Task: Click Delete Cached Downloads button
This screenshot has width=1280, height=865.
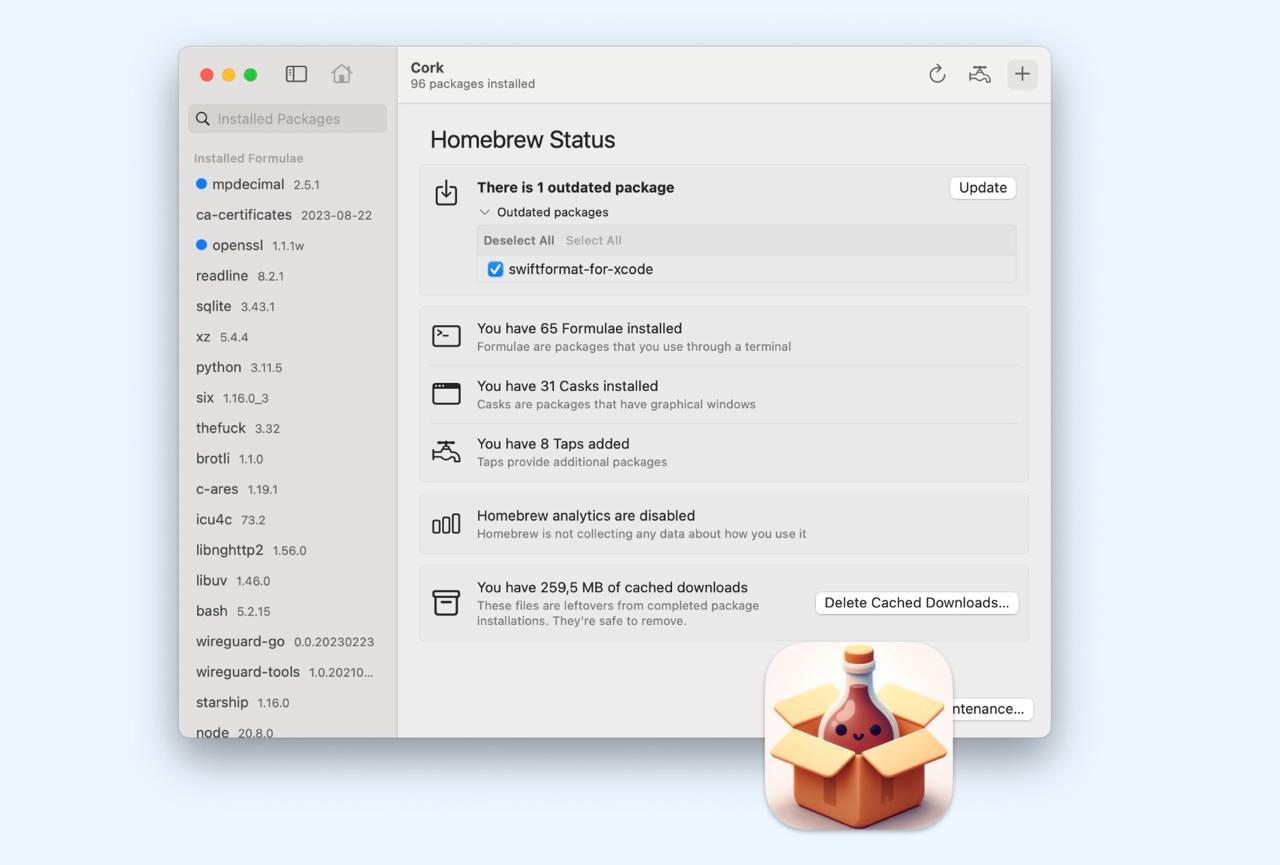Action: tap(916, 602)
